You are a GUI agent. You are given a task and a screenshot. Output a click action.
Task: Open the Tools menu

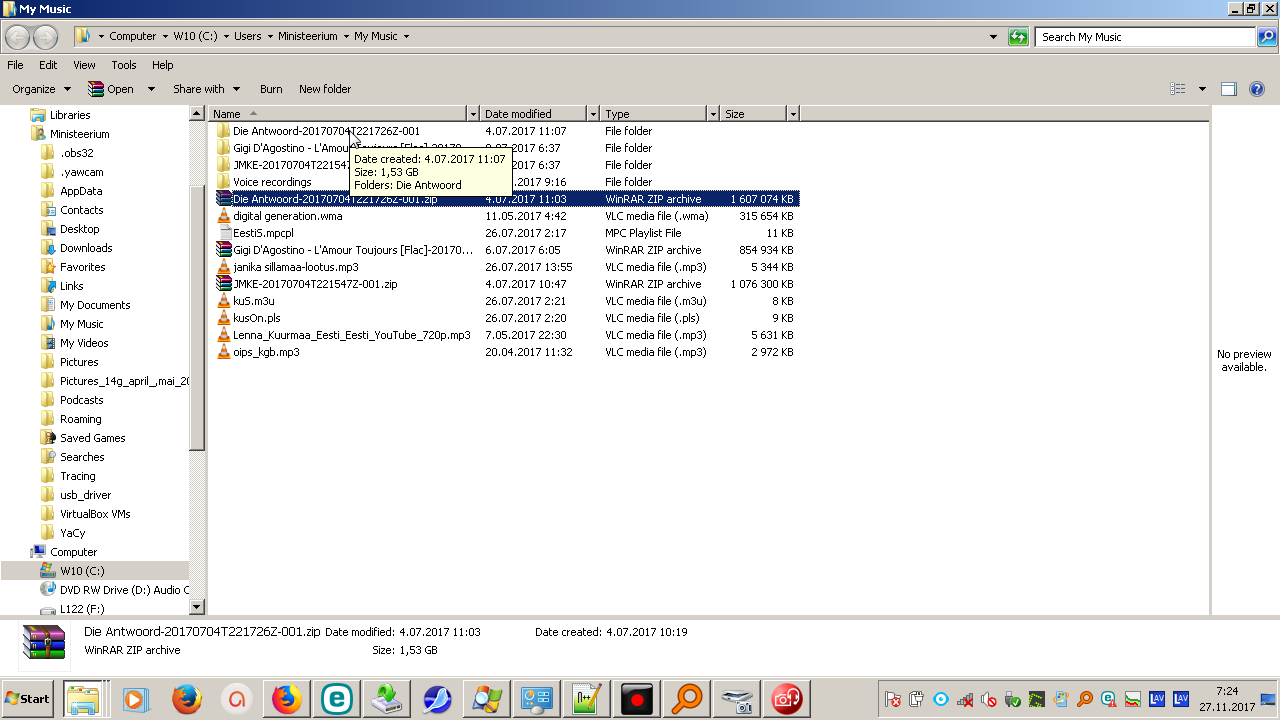pos(124,65)
